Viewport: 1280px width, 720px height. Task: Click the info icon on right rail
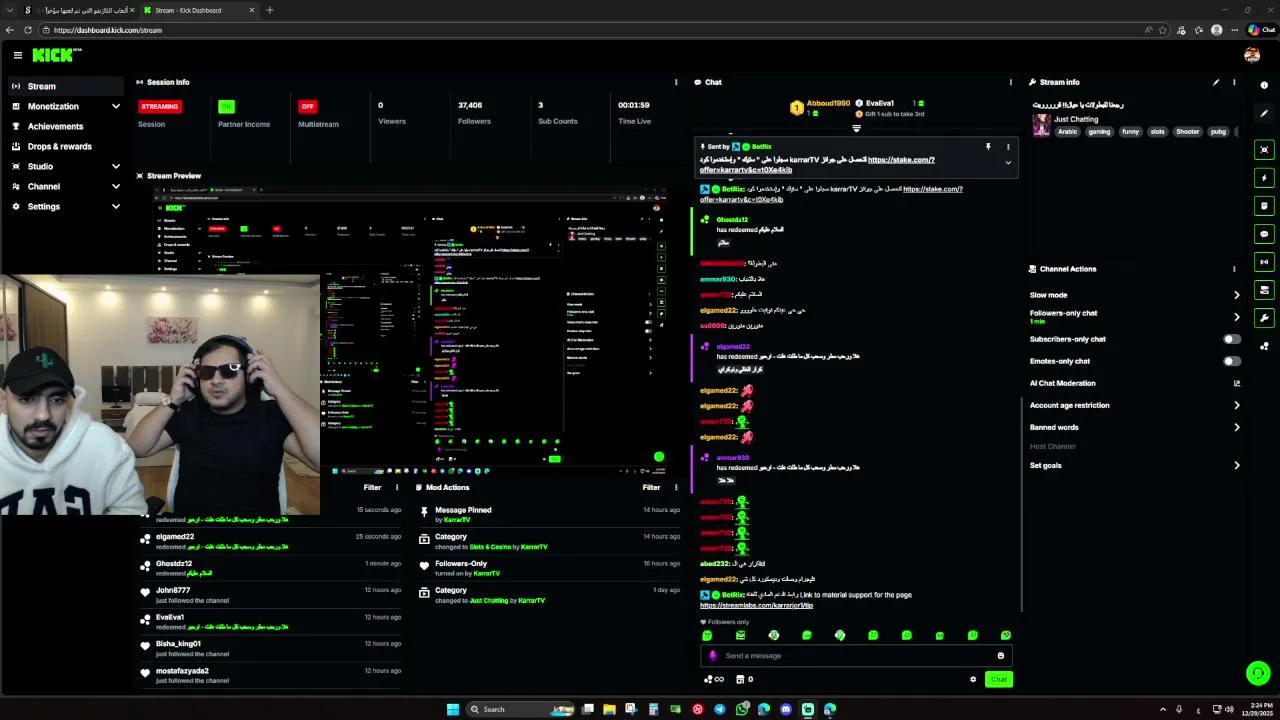pyautogui.click(x=1264, y=85)
